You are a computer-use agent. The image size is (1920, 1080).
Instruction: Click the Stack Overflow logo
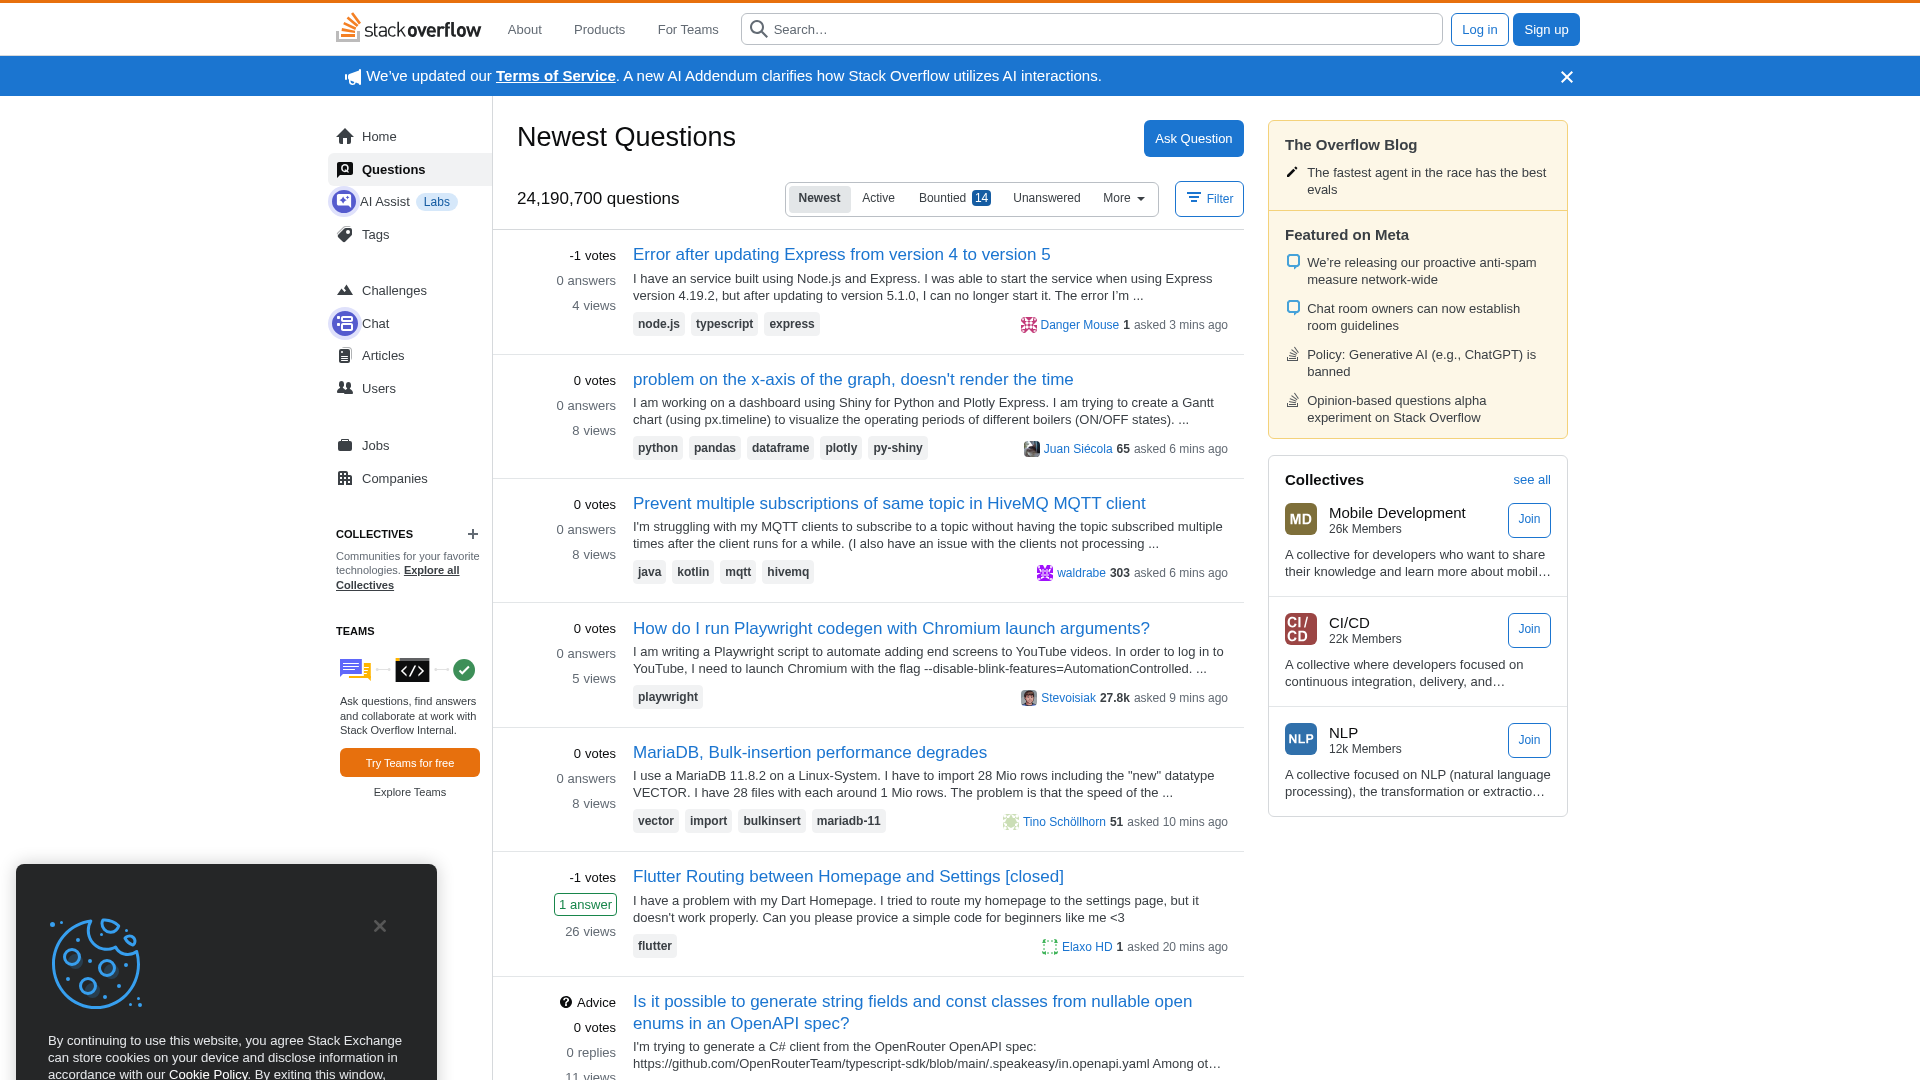[408, 29]
